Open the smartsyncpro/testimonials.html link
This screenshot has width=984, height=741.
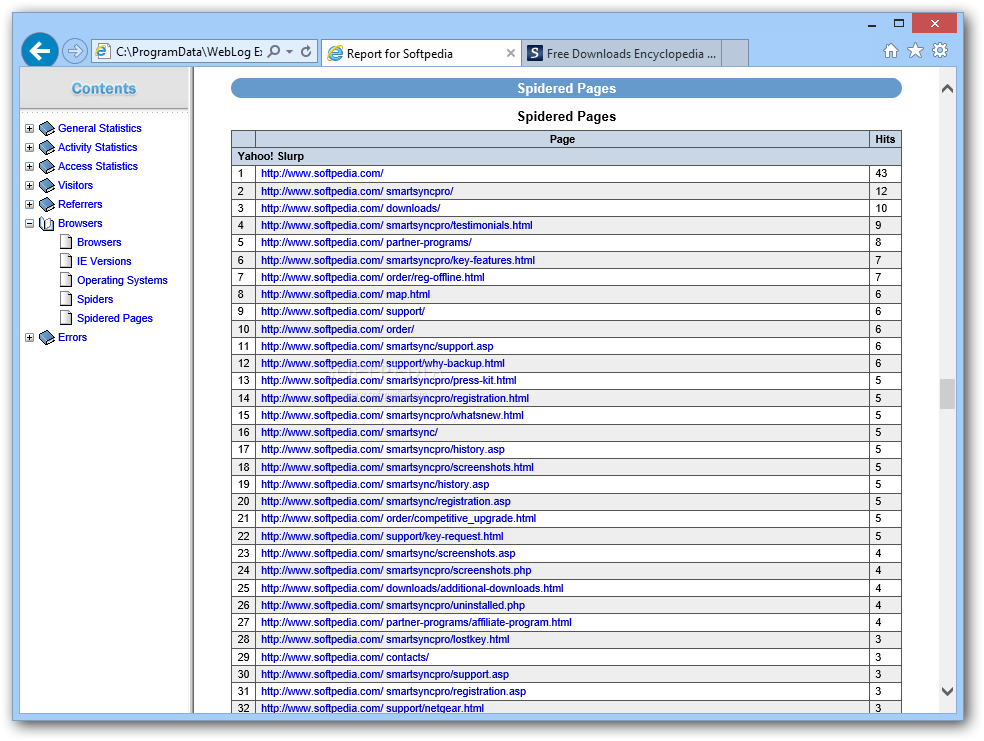(x=397, y=225)
